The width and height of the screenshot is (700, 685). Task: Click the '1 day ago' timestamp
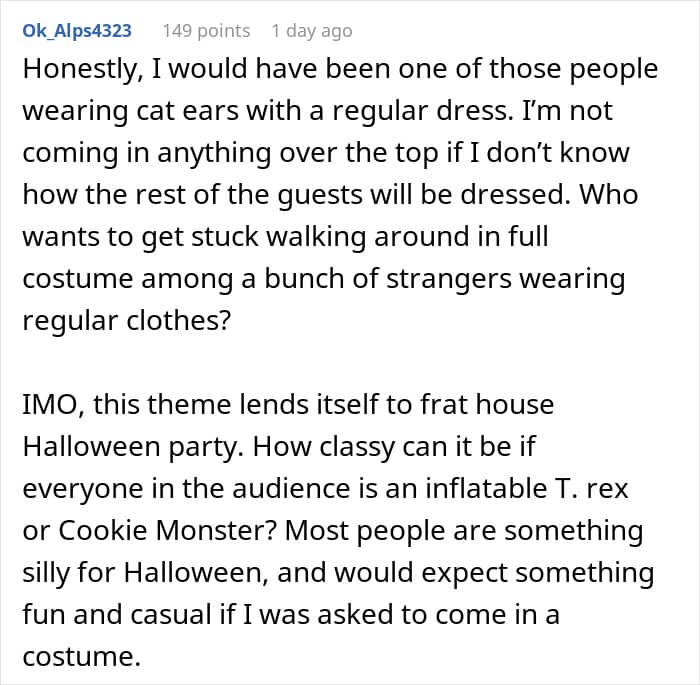pyautogui.click(x=311, y=30)
